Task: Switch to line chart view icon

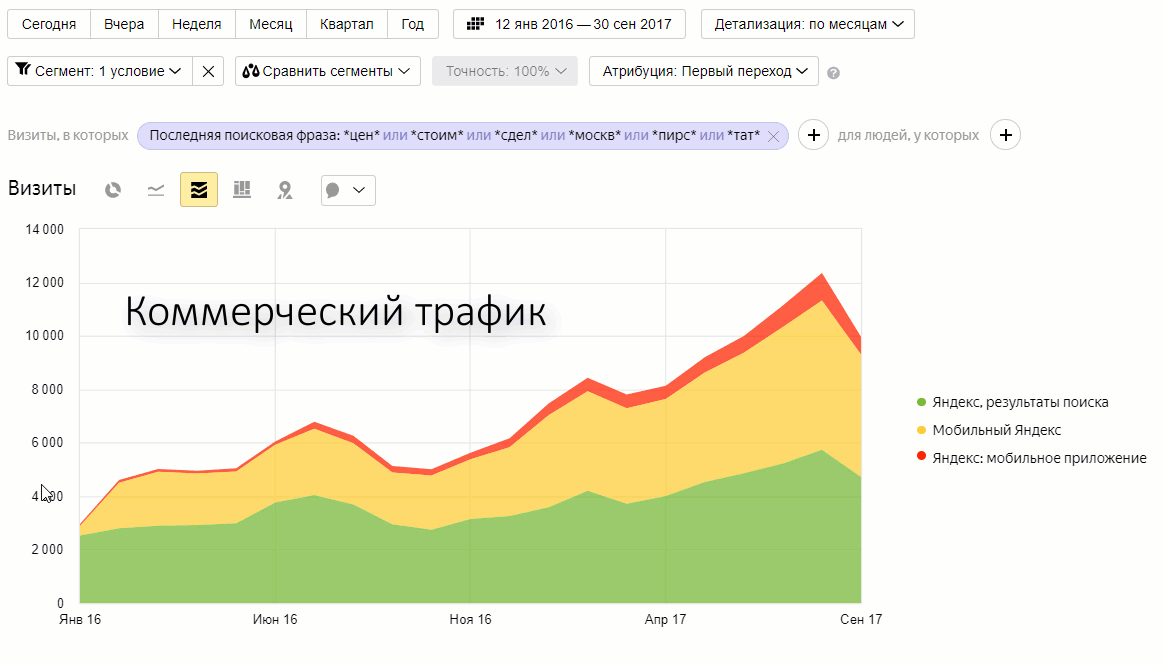Action: pos(156,190)
